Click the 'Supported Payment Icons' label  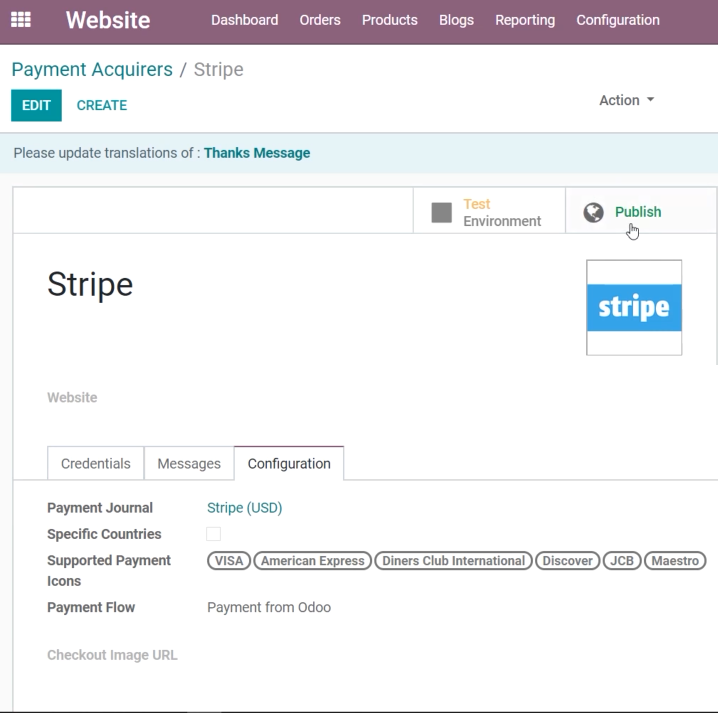[x=109, y=571]
